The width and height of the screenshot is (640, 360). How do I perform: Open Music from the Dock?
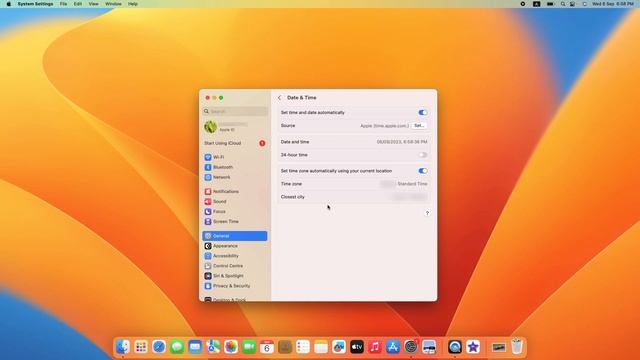(375, 347)
